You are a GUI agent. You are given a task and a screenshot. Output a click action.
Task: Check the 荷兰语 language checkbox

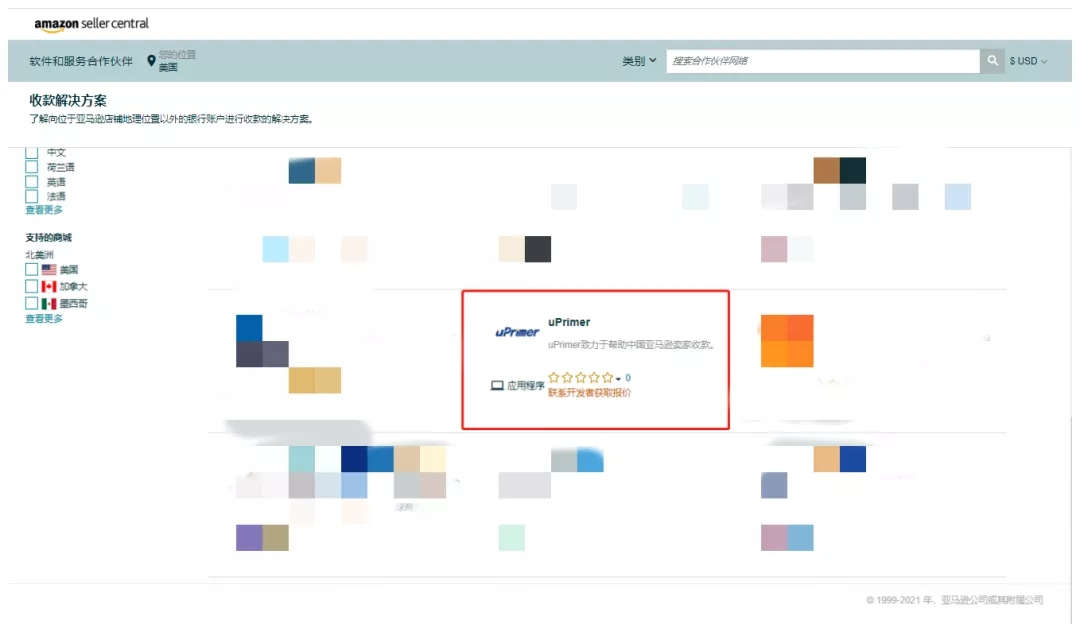click(32, 167)
